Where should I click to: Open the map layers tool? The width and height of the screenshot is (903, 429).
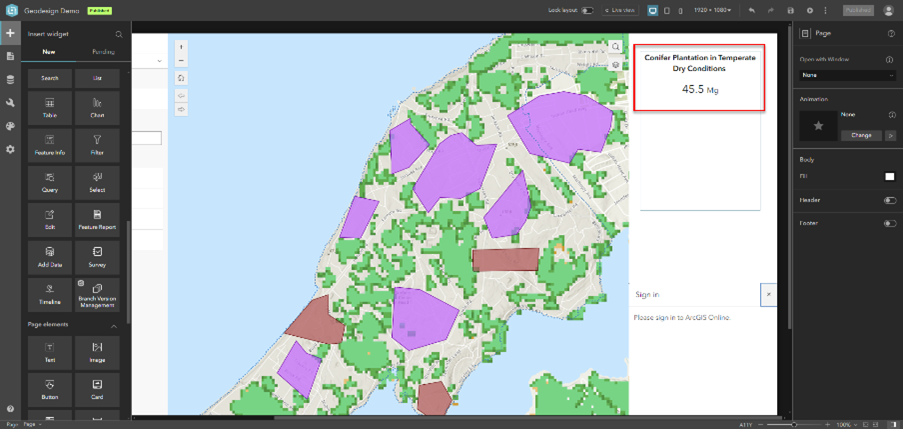[615, 64]
